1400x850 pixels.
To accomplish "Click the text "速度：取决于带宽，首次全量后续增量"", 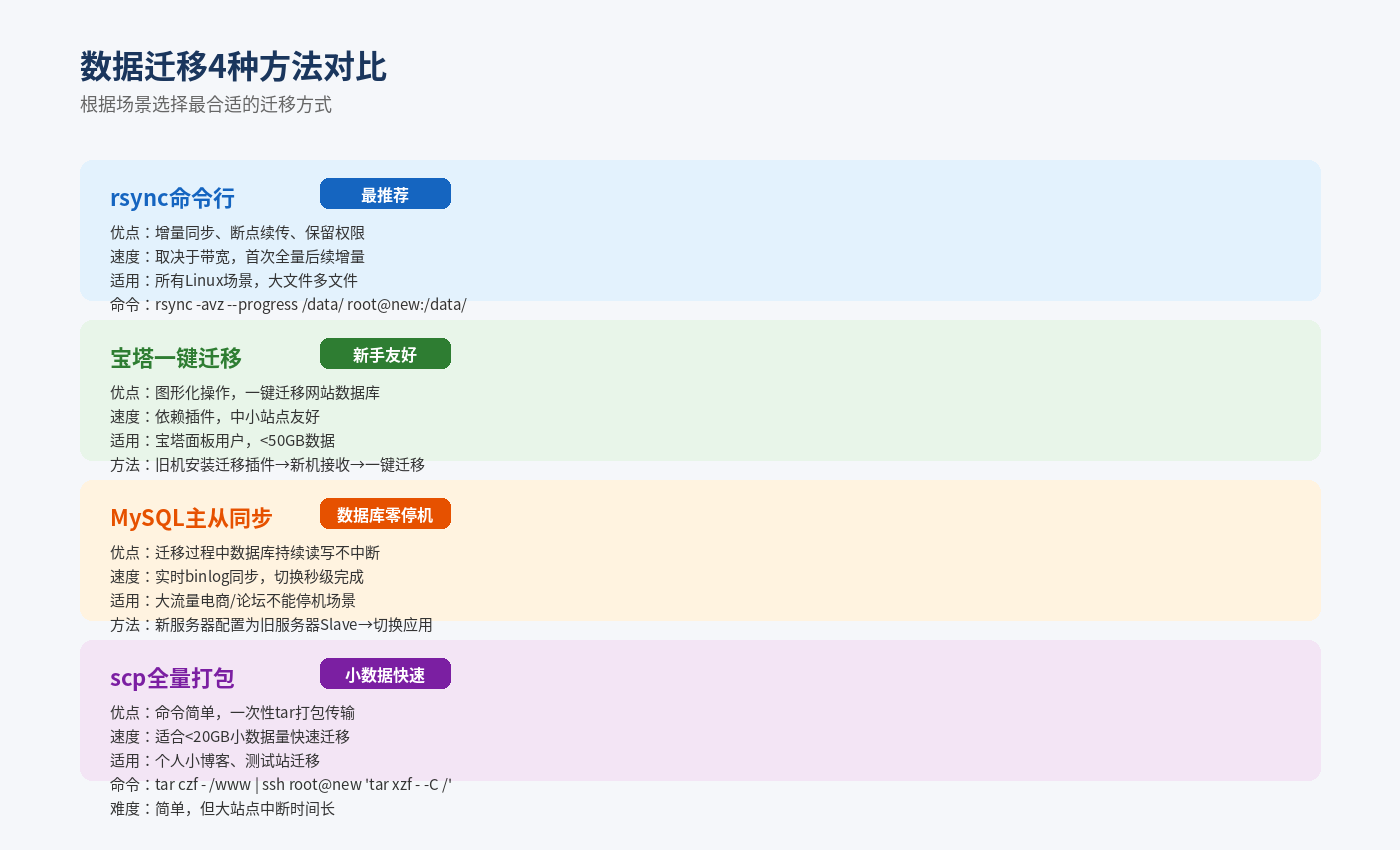I will point(238,257).
